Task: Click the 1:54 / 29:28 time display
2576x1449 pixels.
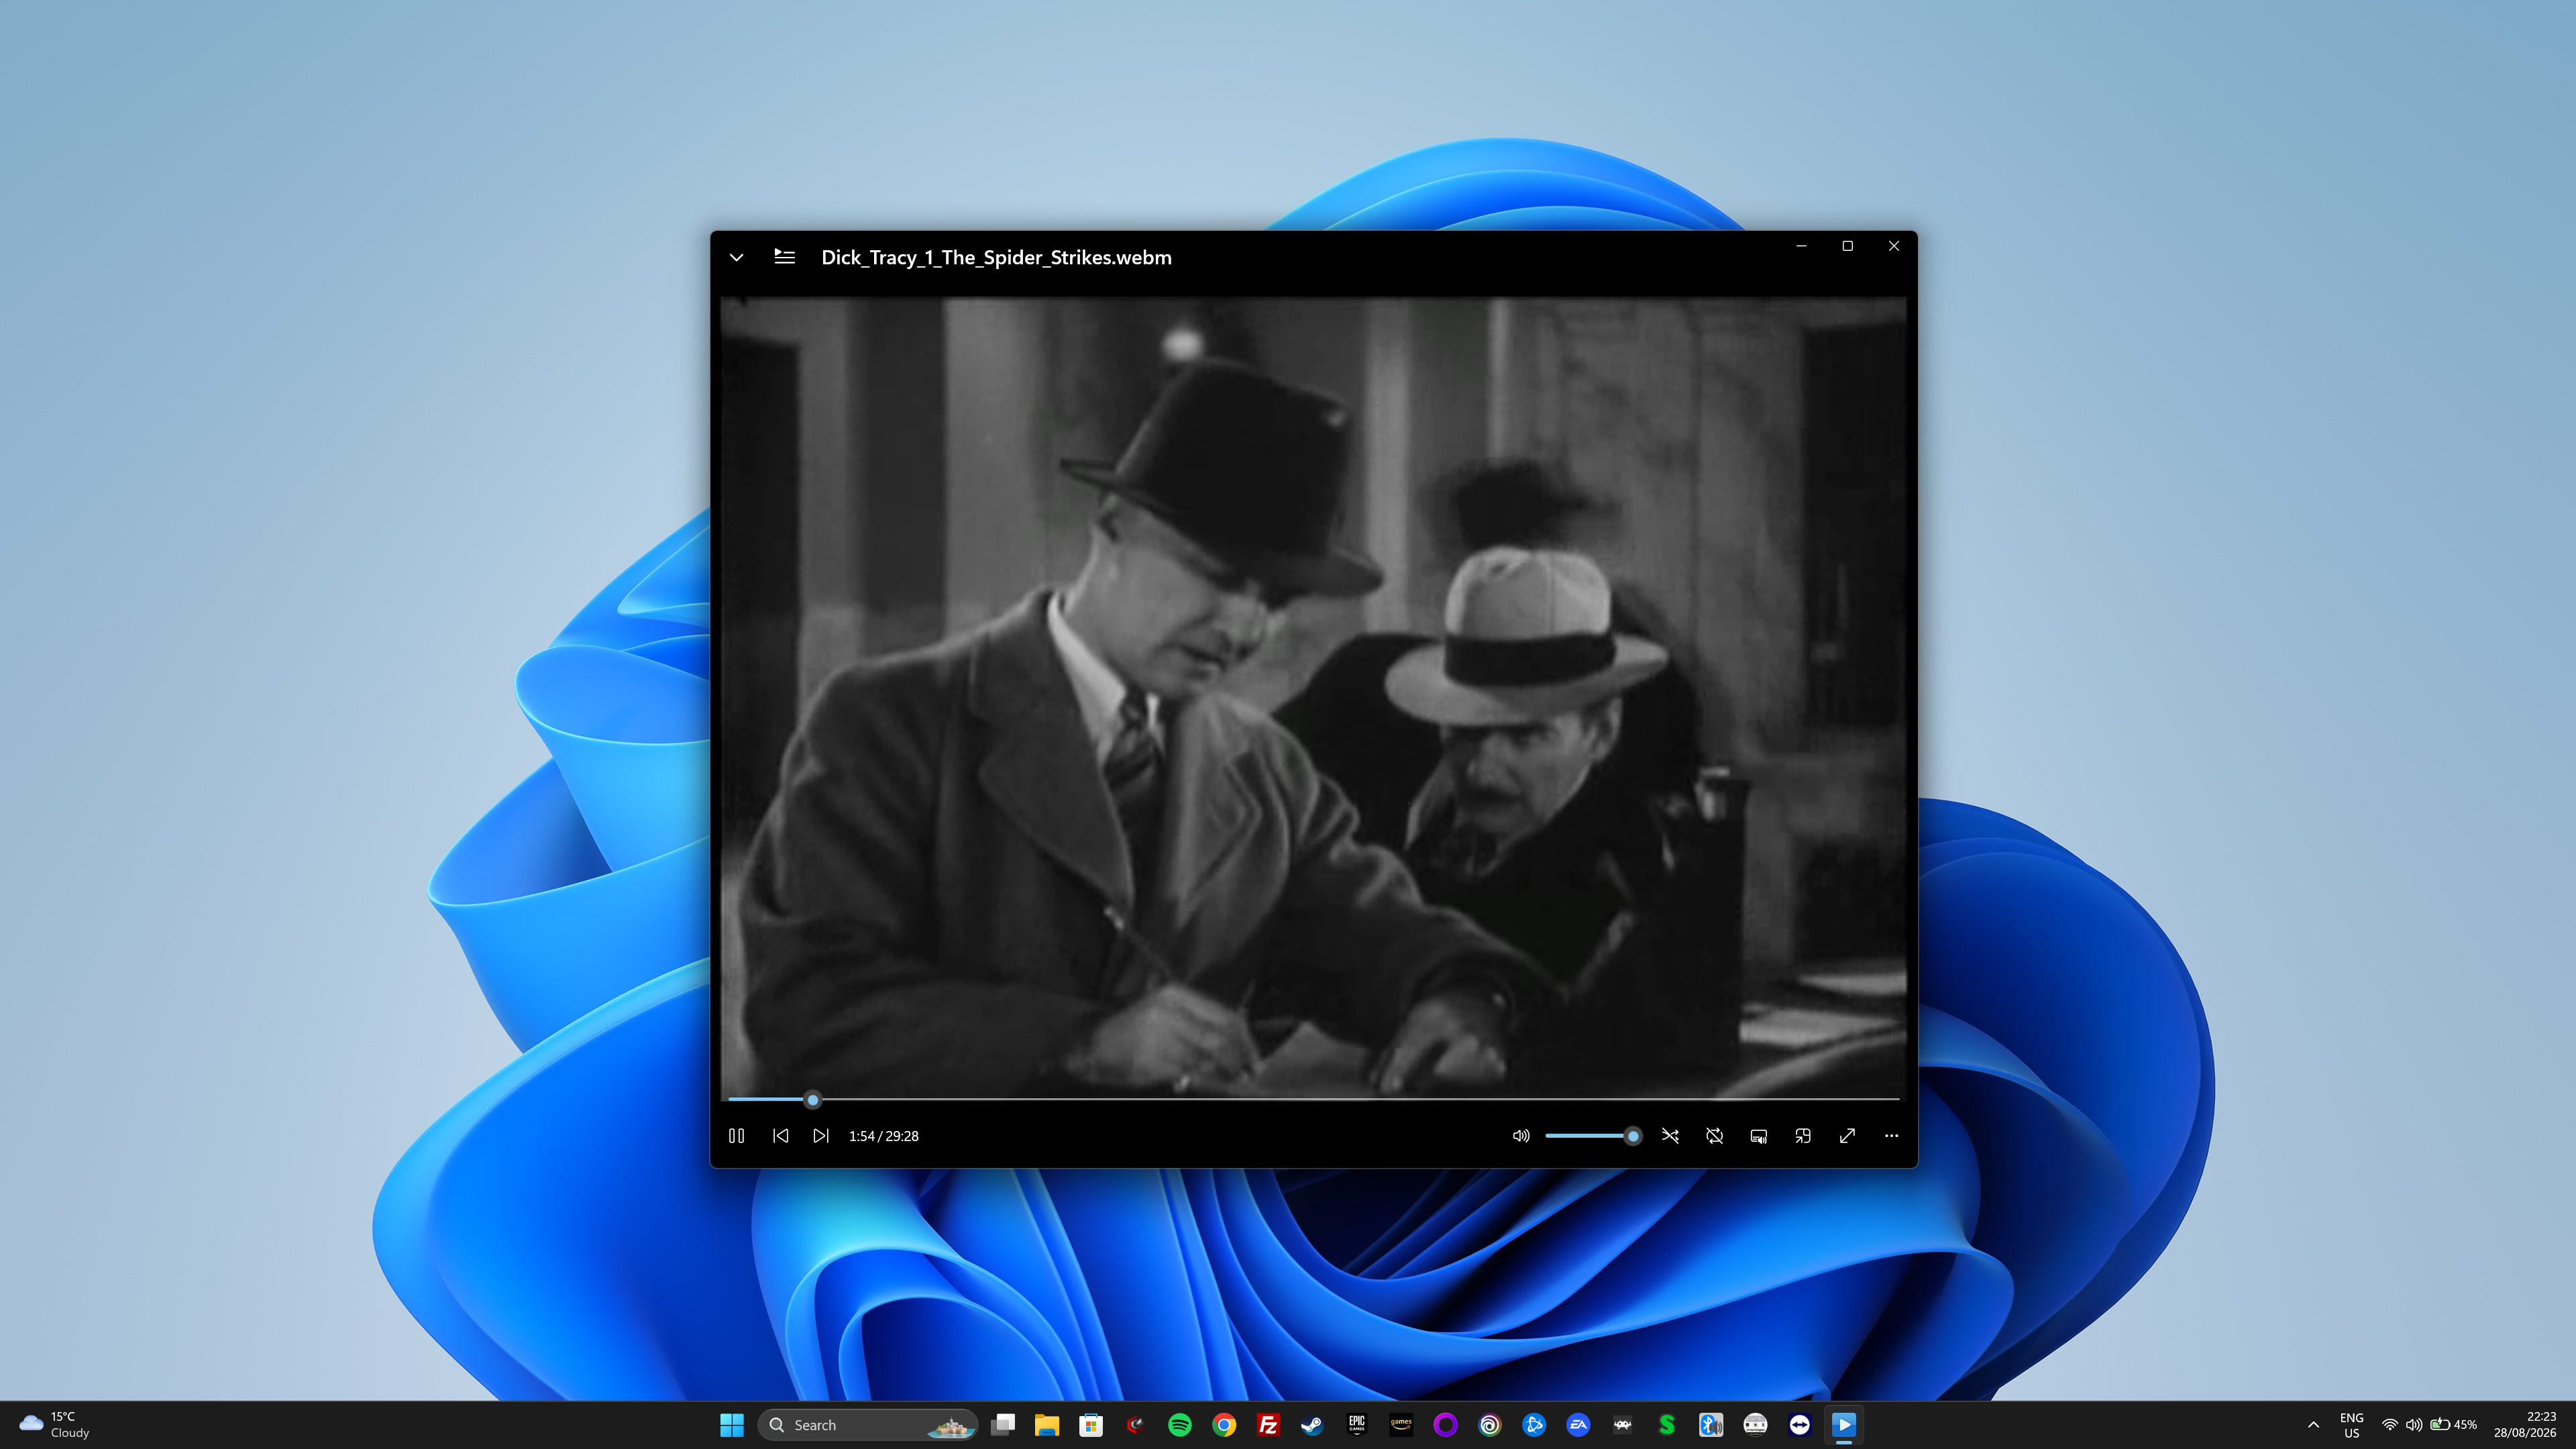Action: [x=883, y=1136]
